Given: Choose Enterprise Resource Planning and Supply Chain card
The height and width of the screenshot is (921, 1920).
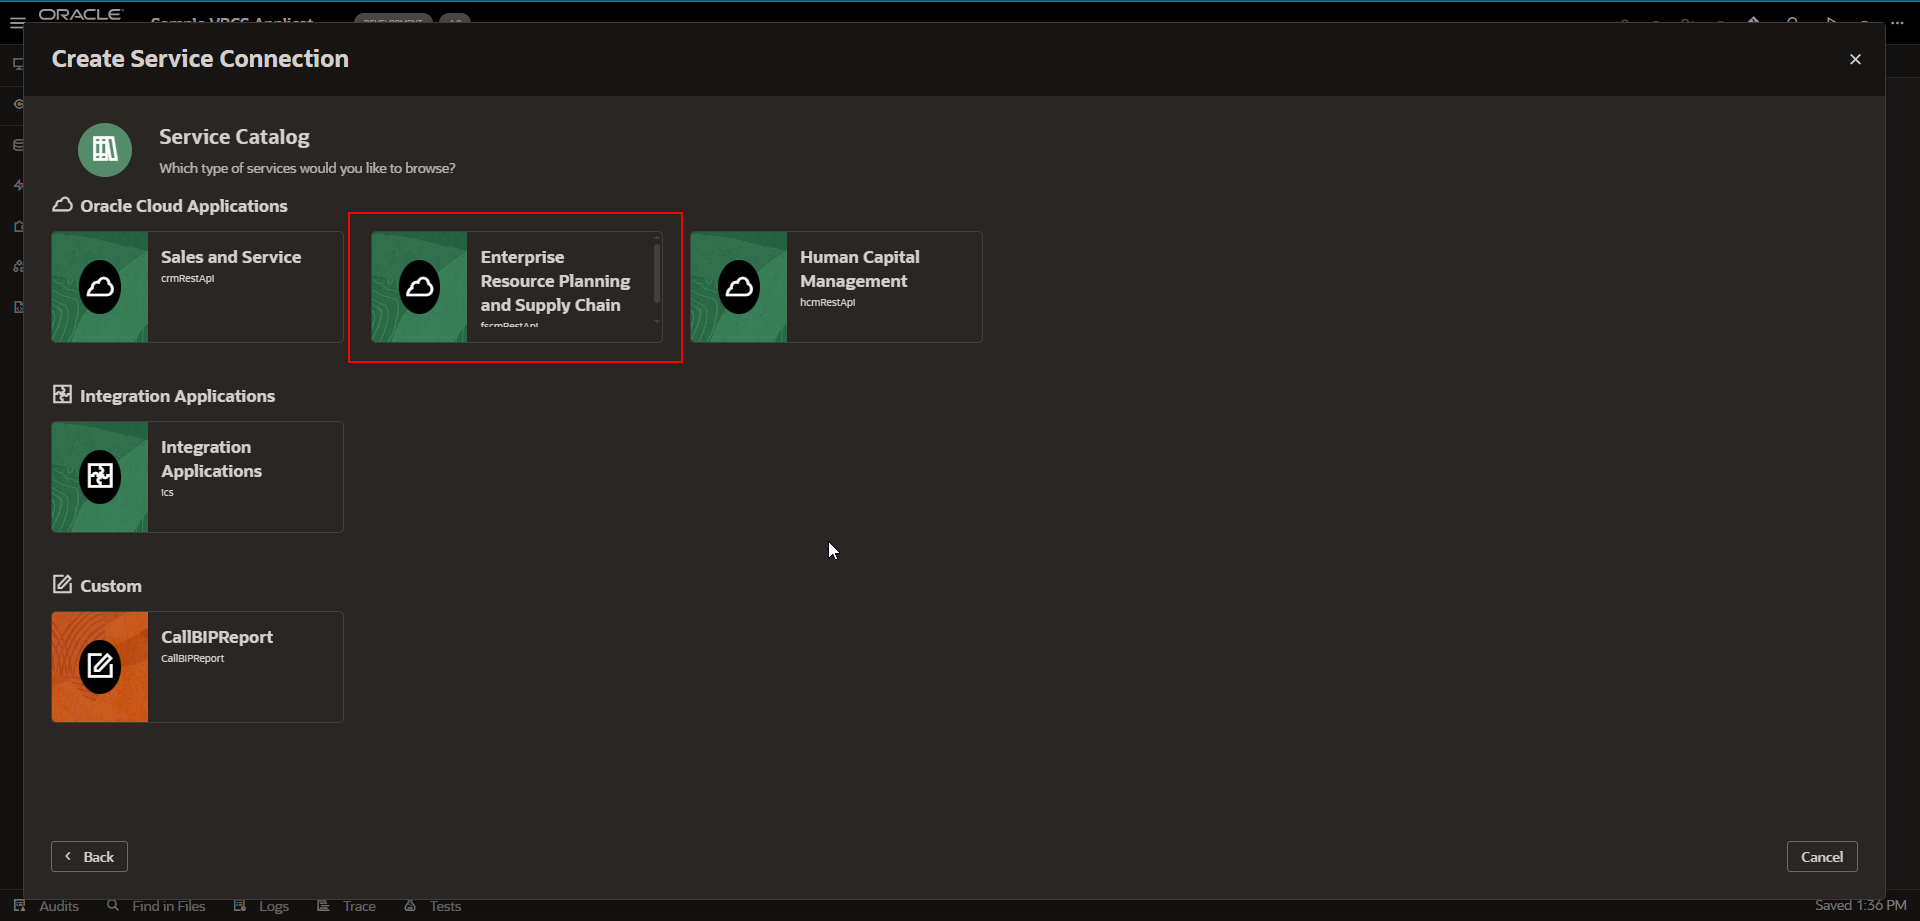Looking at the screenshot, I should (516, 287).
